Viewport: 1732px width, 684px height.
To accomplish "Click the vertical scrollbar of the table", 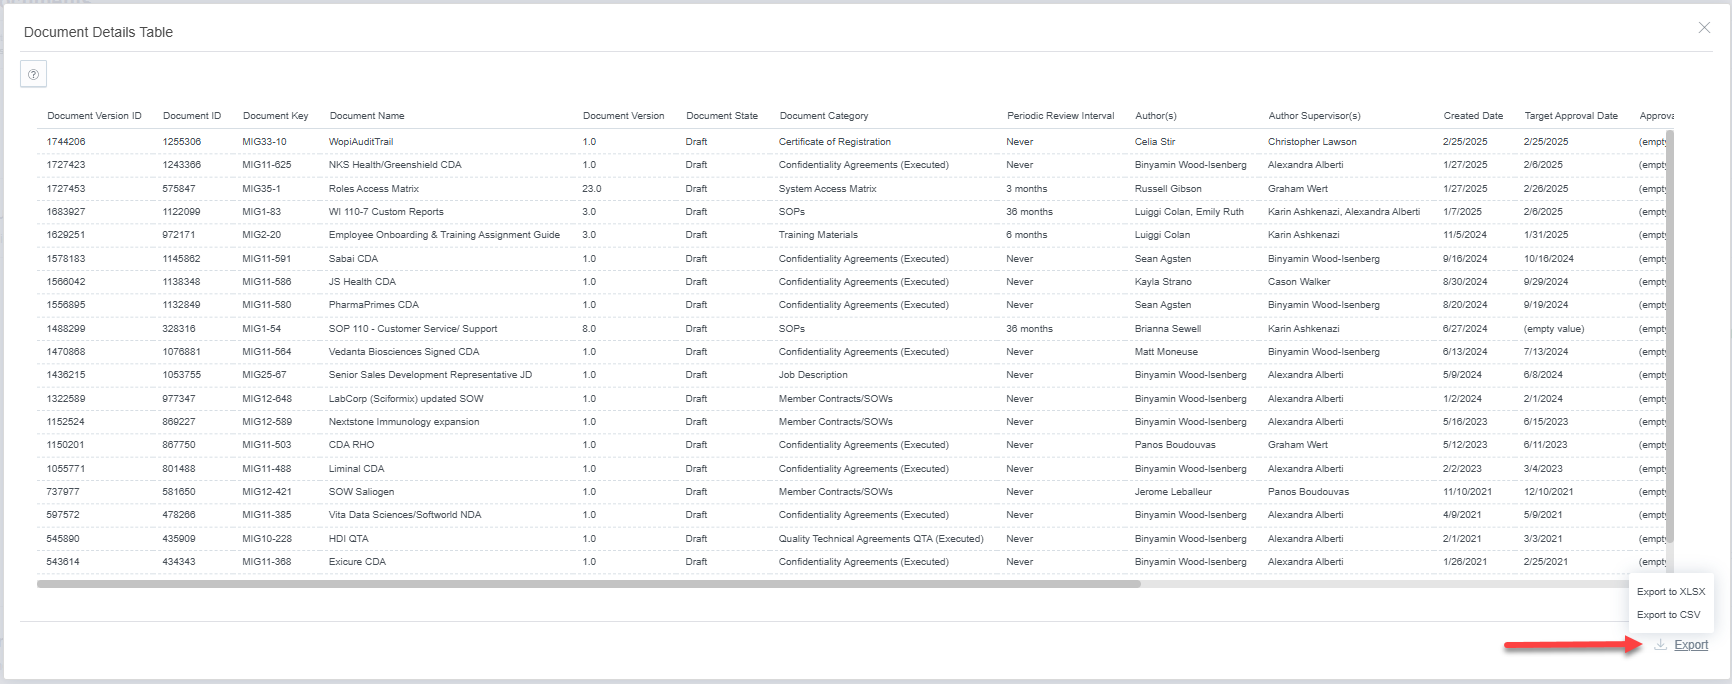I will click(1670, 336).
